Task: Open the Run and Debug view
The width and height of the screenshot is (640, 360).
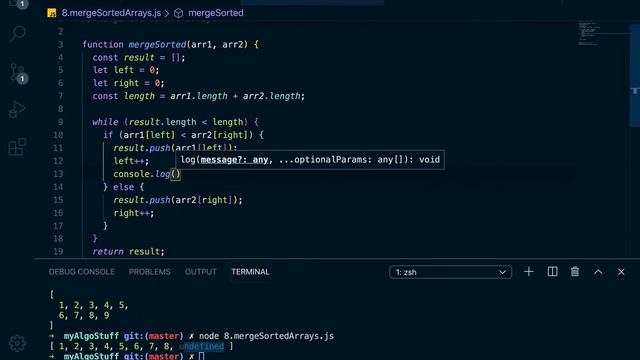Action: tap(18, 109)
